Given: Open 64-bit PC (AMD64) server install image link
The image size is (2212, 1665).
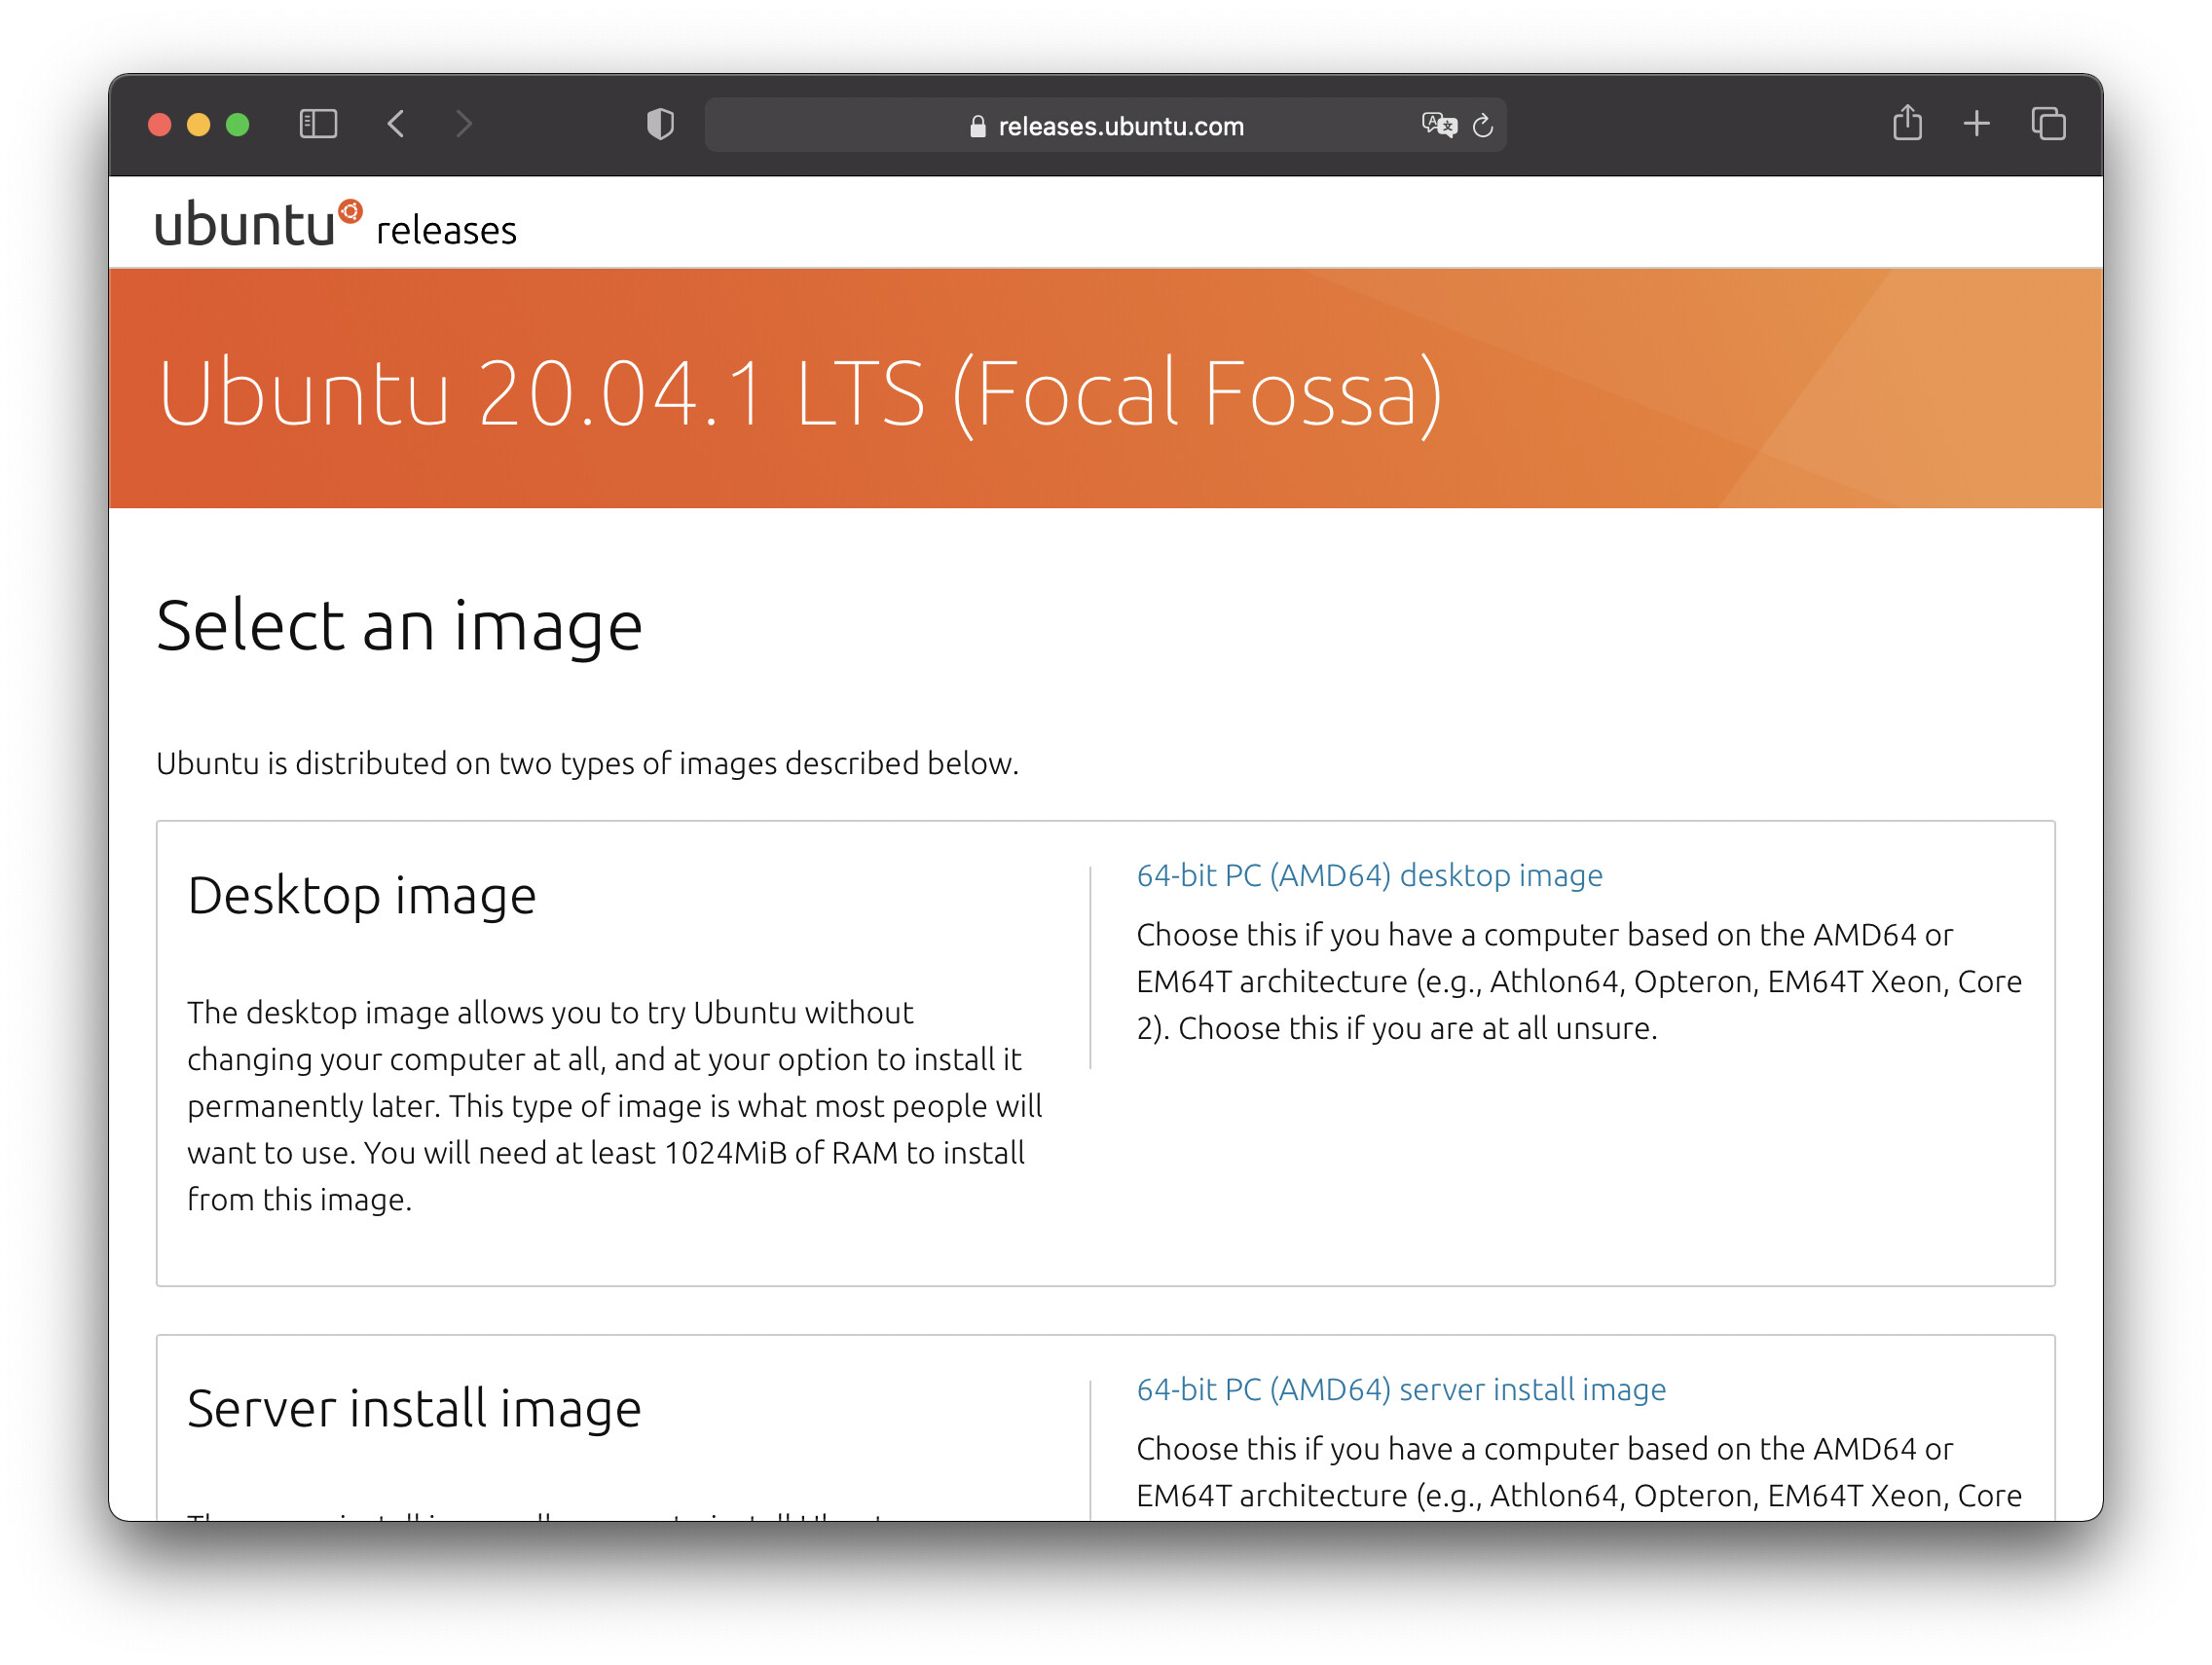Looking at the screenshot, I should pyautogui.click(x=1401, y=1389).
